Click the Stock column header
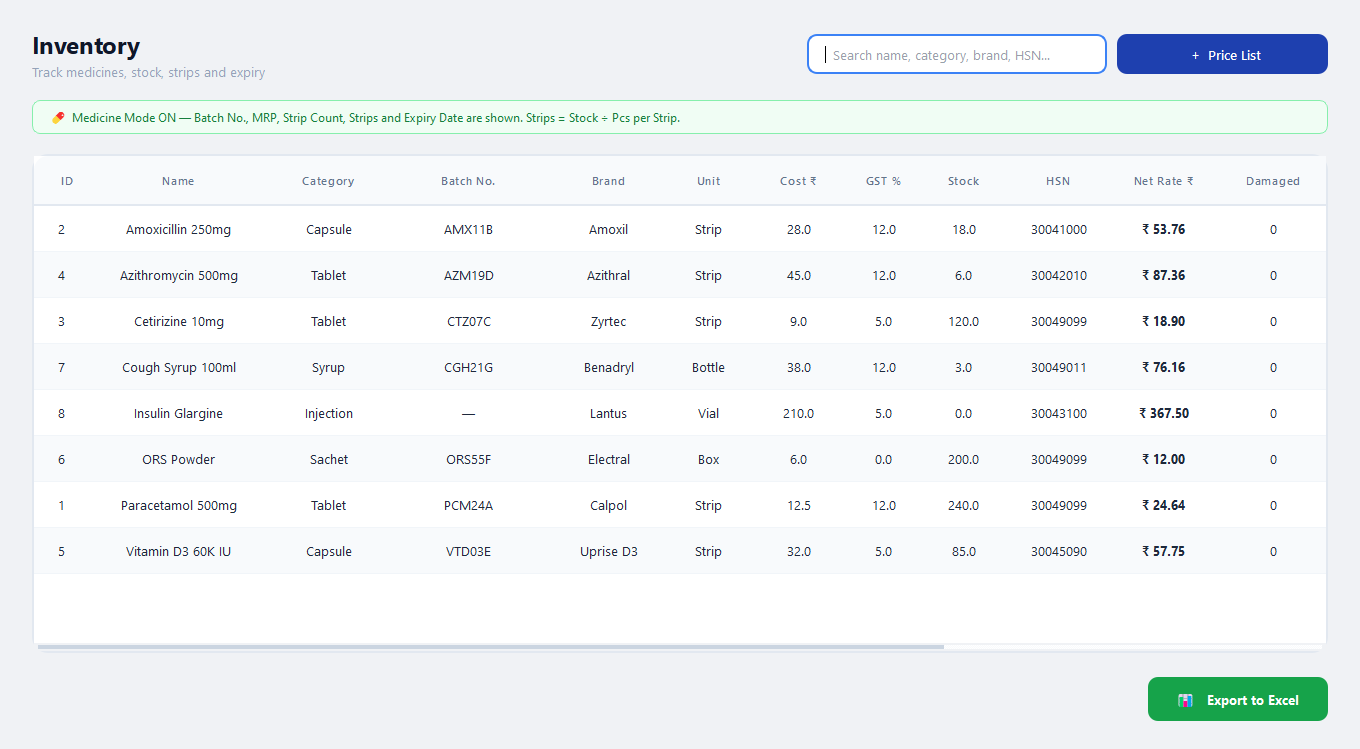The image size is (1360, 749). pyautogui.click(x=963, y=181)
